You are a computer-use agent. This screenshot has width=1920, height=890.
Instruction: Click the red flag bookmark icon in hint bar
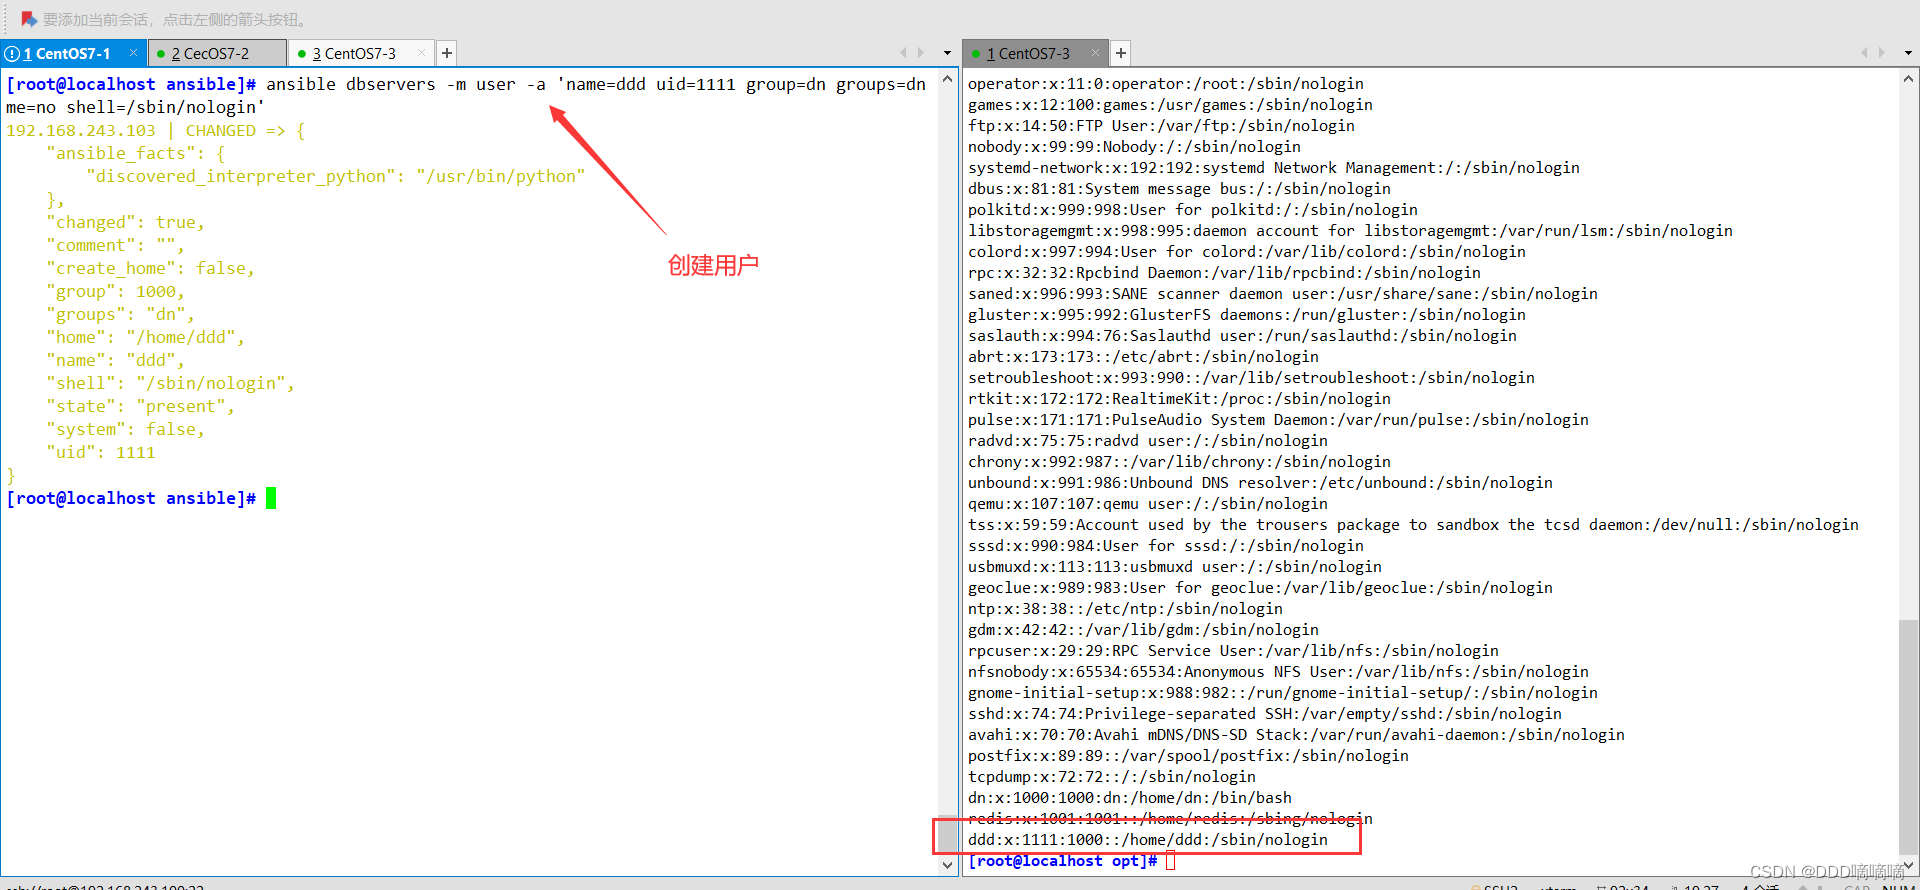pyautogui.click(x=28, y=19)
